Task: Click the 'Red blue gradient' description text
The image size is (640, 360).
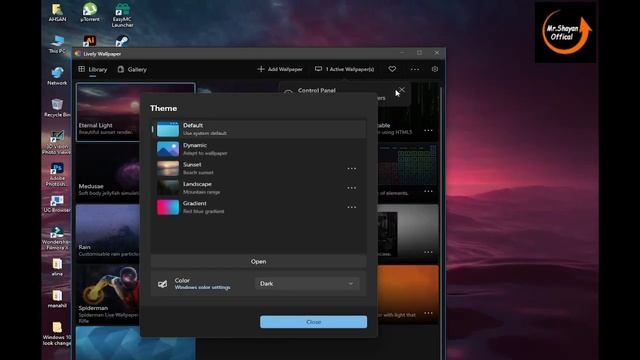Action: pyautogui.click(x=203, y=211)
